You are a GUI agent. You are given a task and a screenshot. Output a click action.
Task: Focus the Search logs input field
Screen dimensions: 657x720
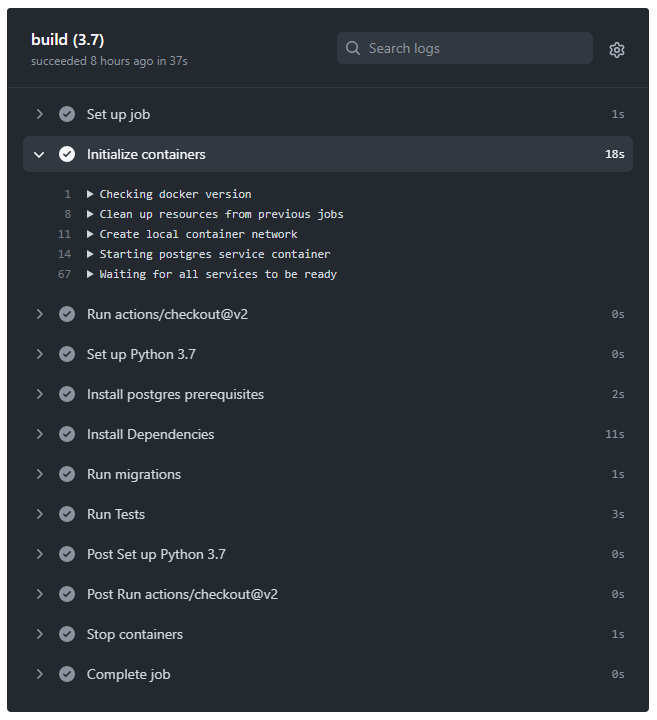pos(465,48)
